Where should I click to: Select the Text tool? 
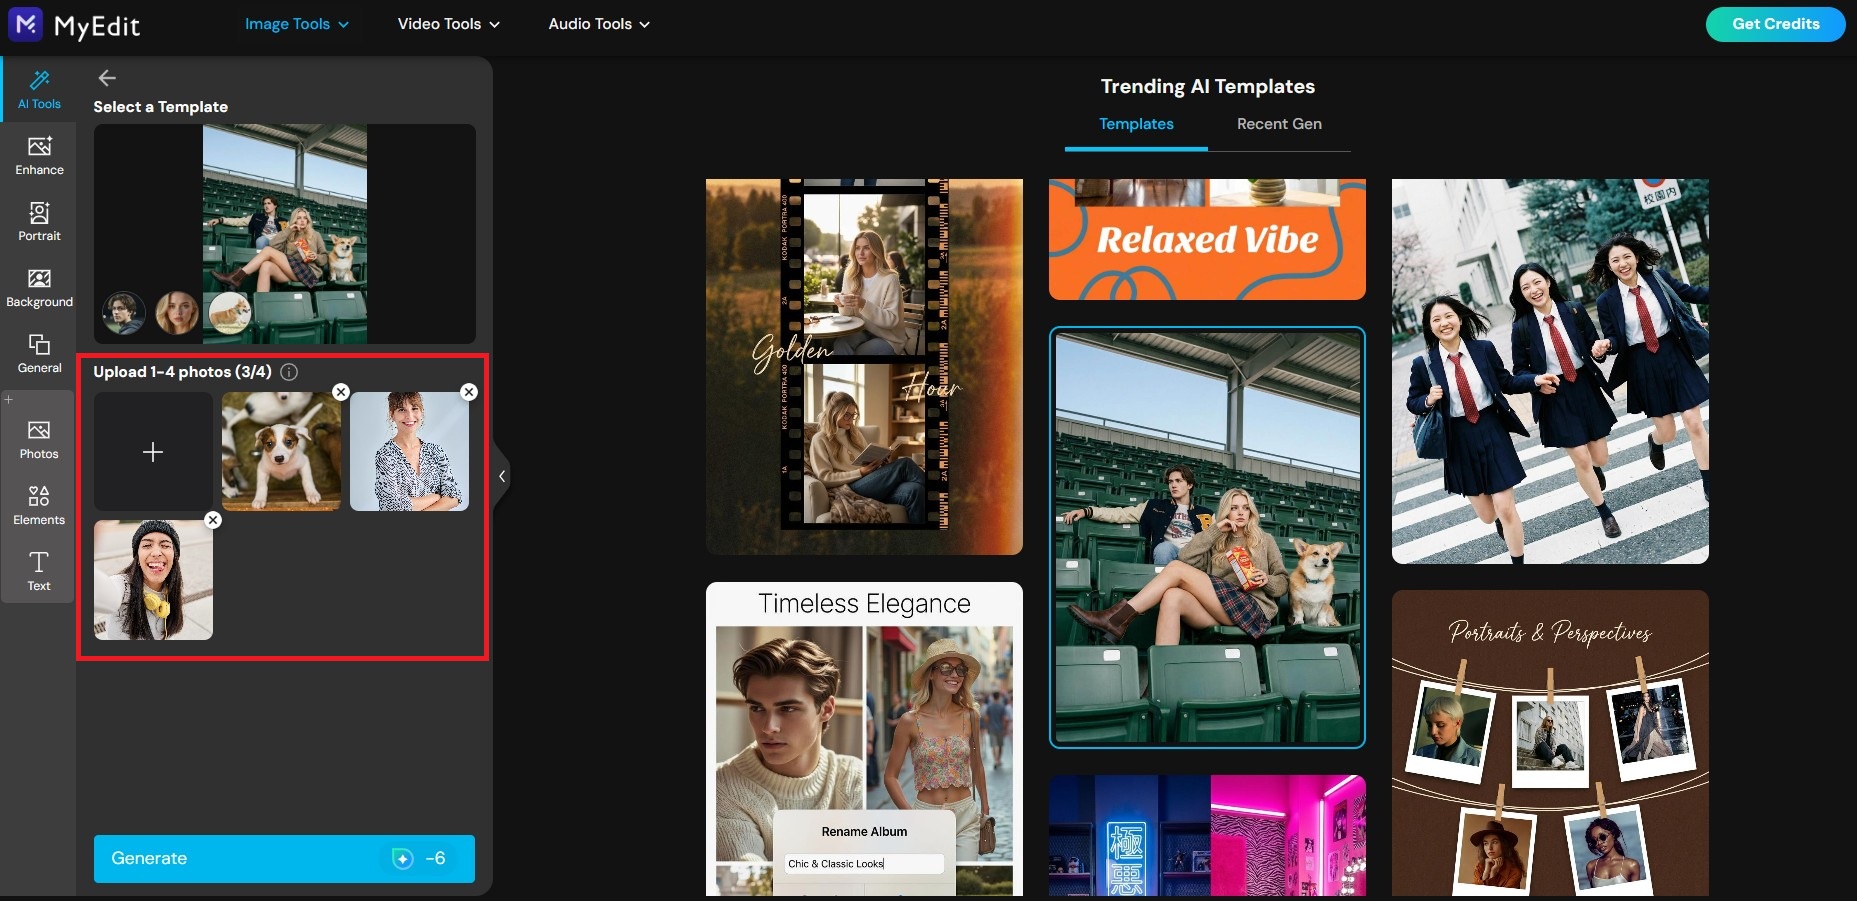pos(39,570)
